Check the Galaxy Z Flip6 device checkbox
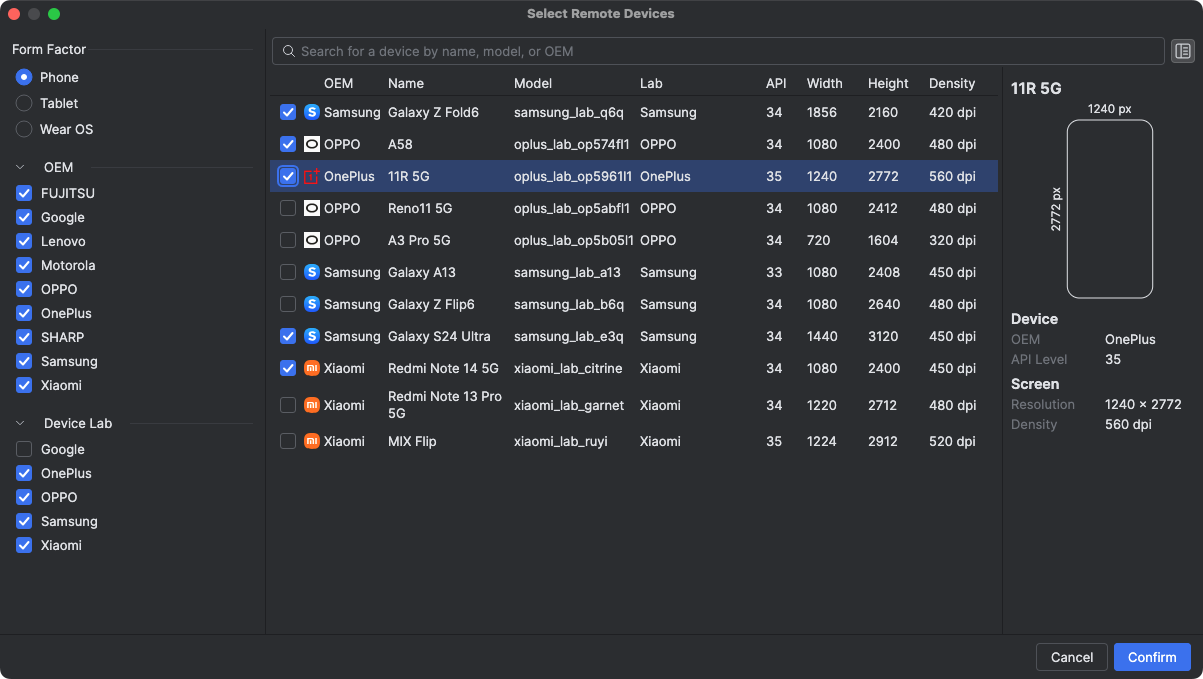 (288, 304)
